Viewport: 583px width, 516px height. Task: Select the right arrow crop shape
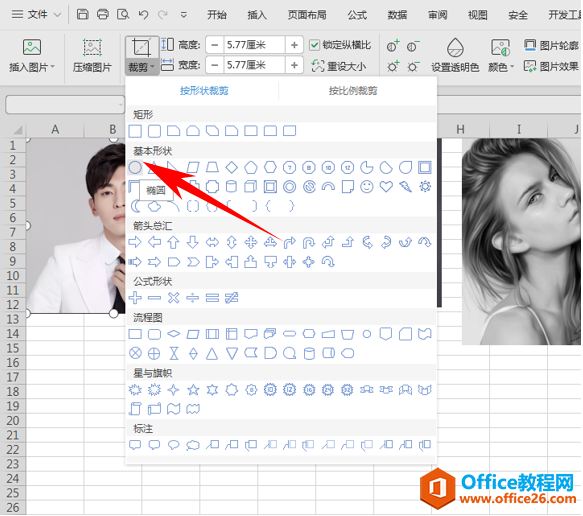[135, 242]
